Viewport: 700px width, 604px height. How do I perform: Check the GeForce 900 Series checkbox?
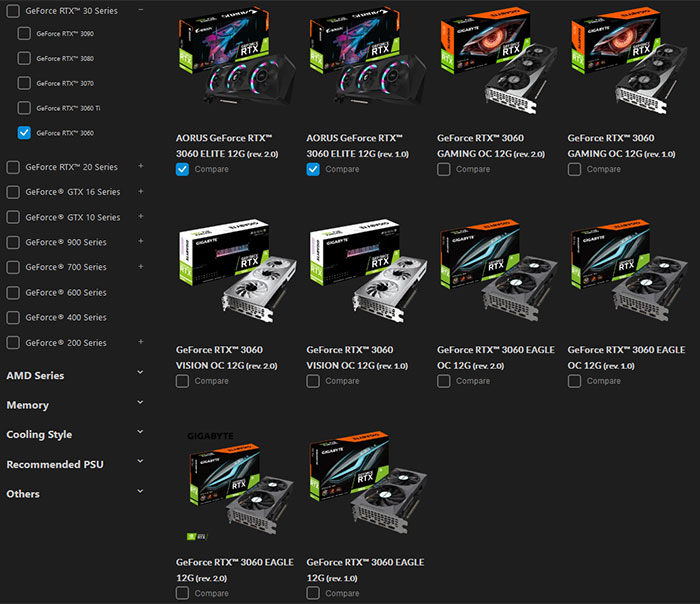(13, 242)
